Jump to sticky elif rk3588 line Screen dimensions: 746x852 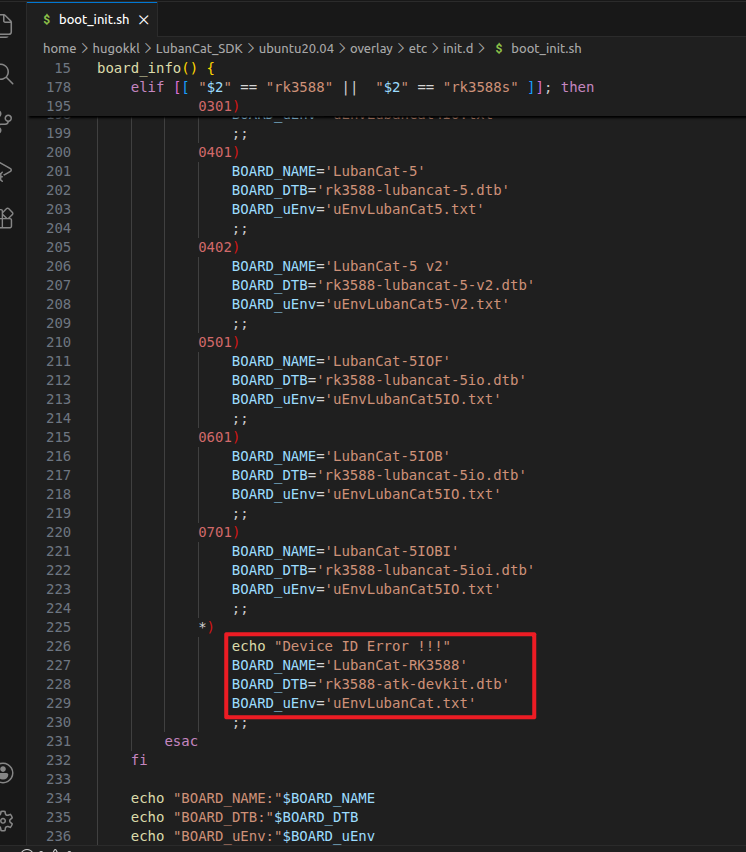pyautogui.click(x=360, y=87)
